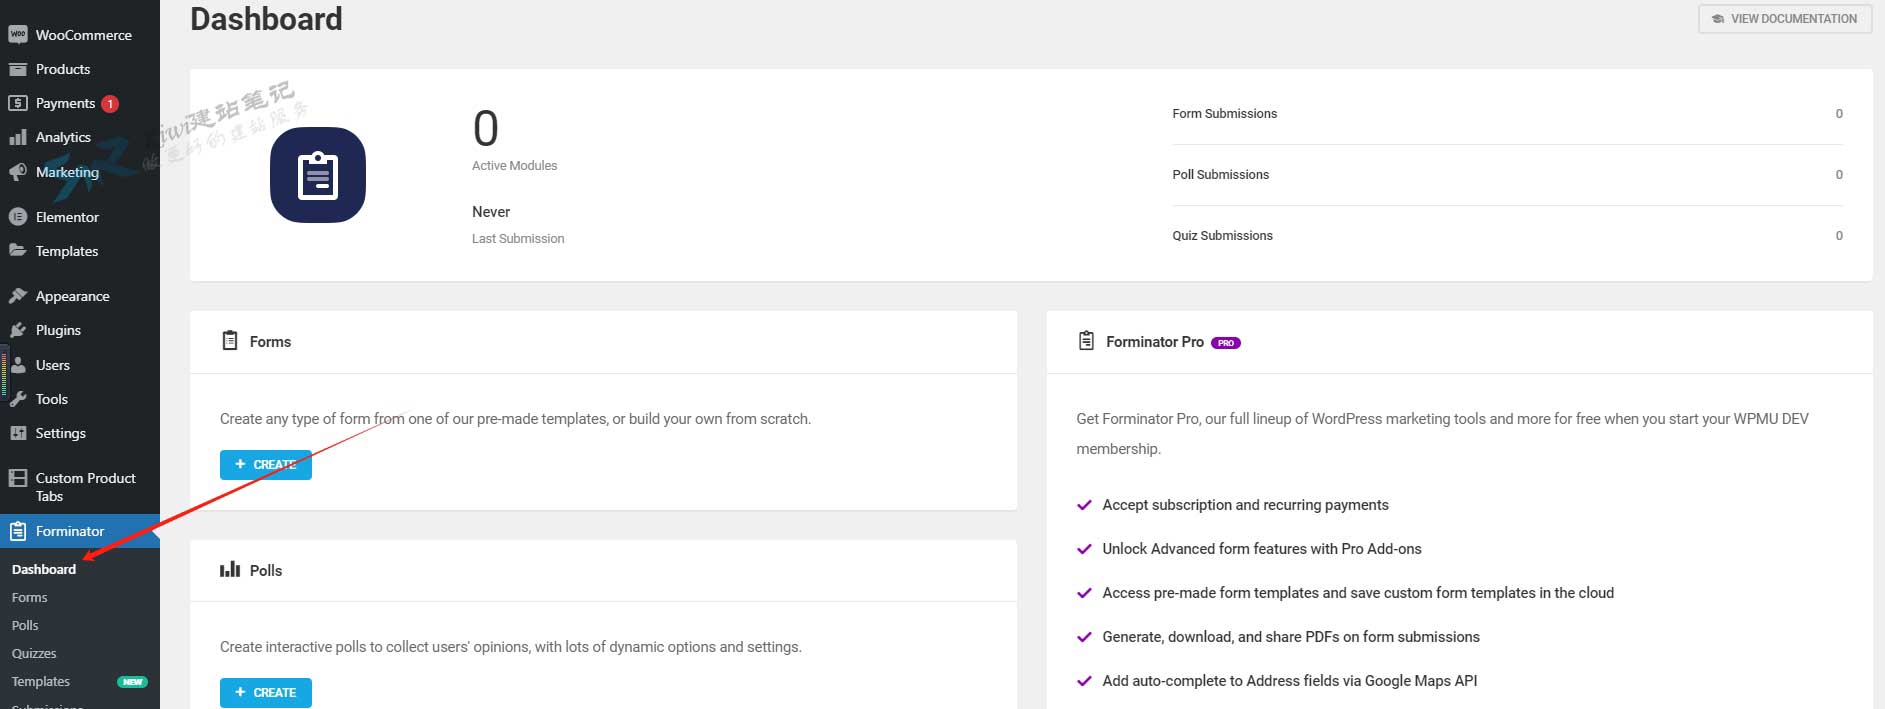Click the View Documentation graduation cap icon
The image size is (1885, 709).
point(1718,19)
